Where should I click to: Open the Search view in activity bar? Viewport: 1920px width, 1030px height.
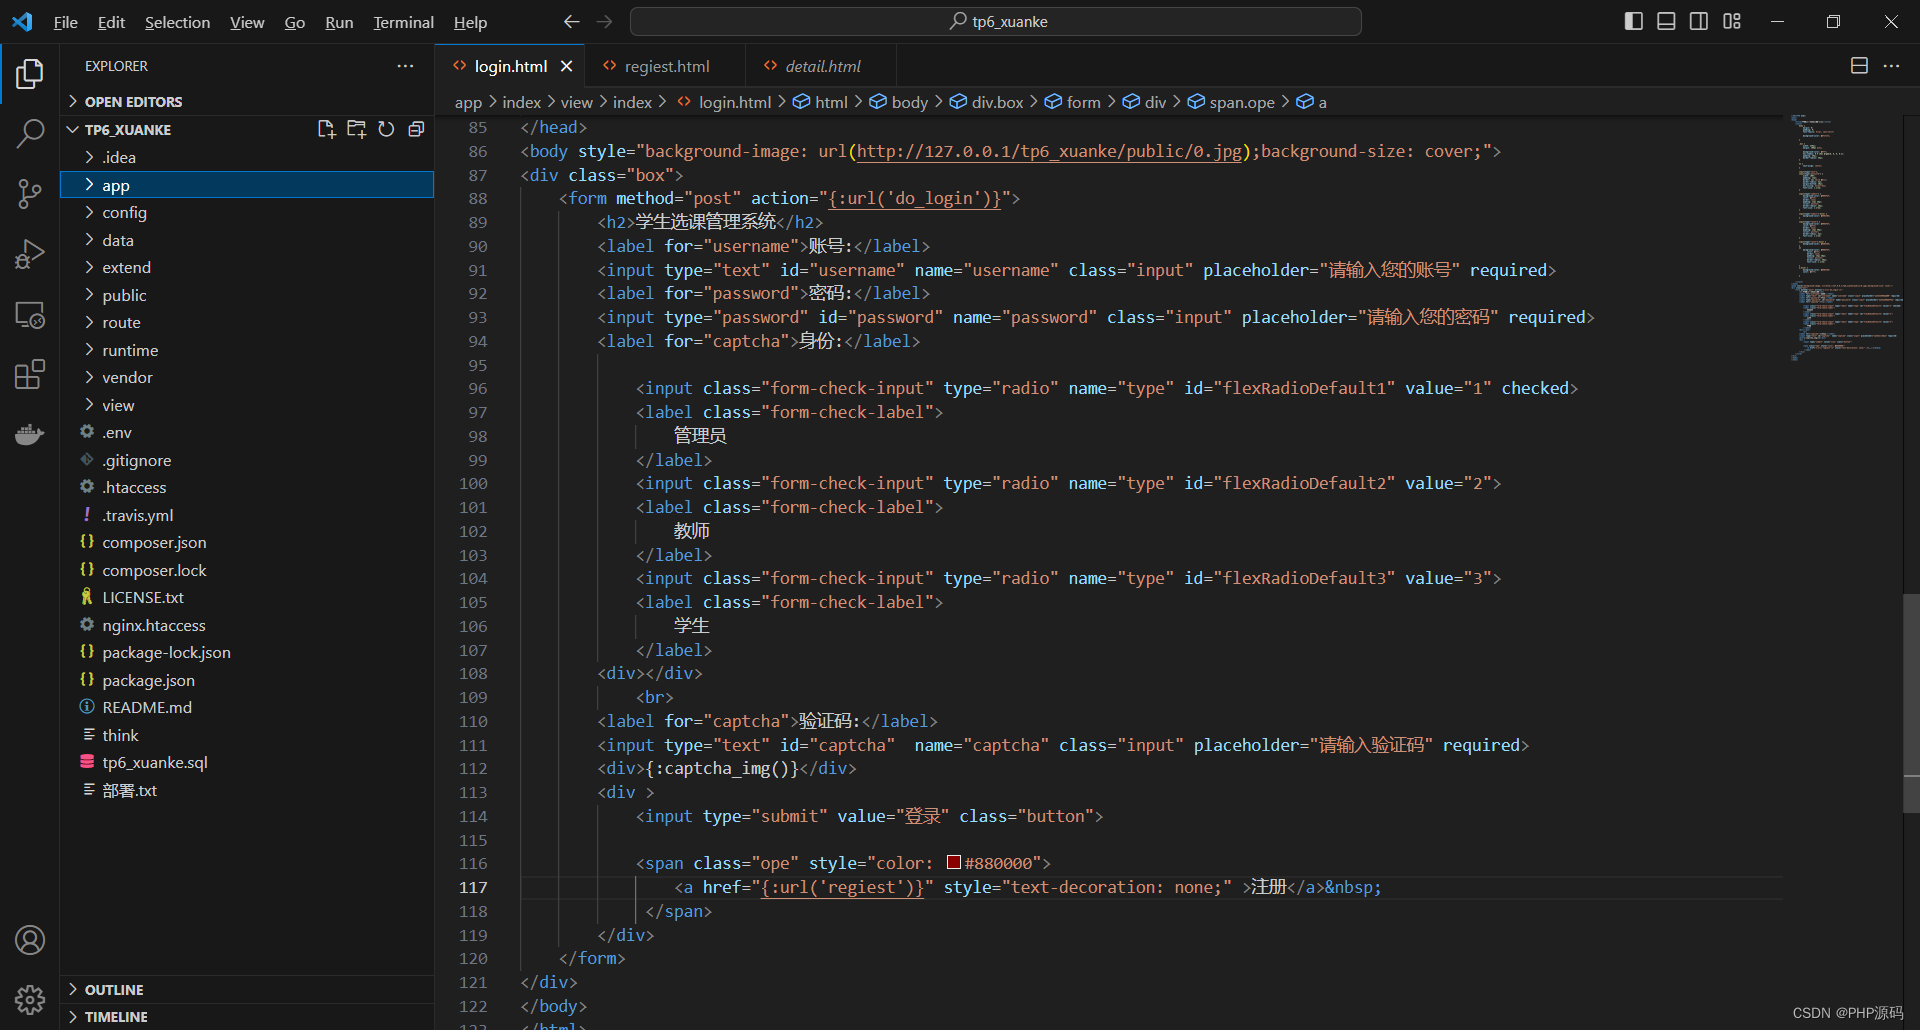tap(30, 133)
